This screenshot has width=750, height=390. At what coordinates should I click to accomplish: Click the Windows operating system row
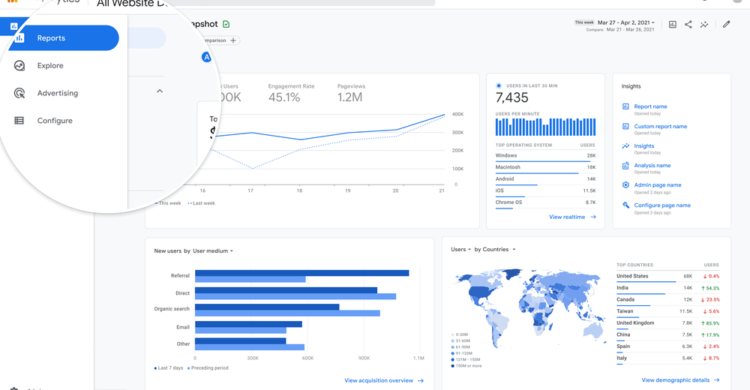tap(546, 157)
